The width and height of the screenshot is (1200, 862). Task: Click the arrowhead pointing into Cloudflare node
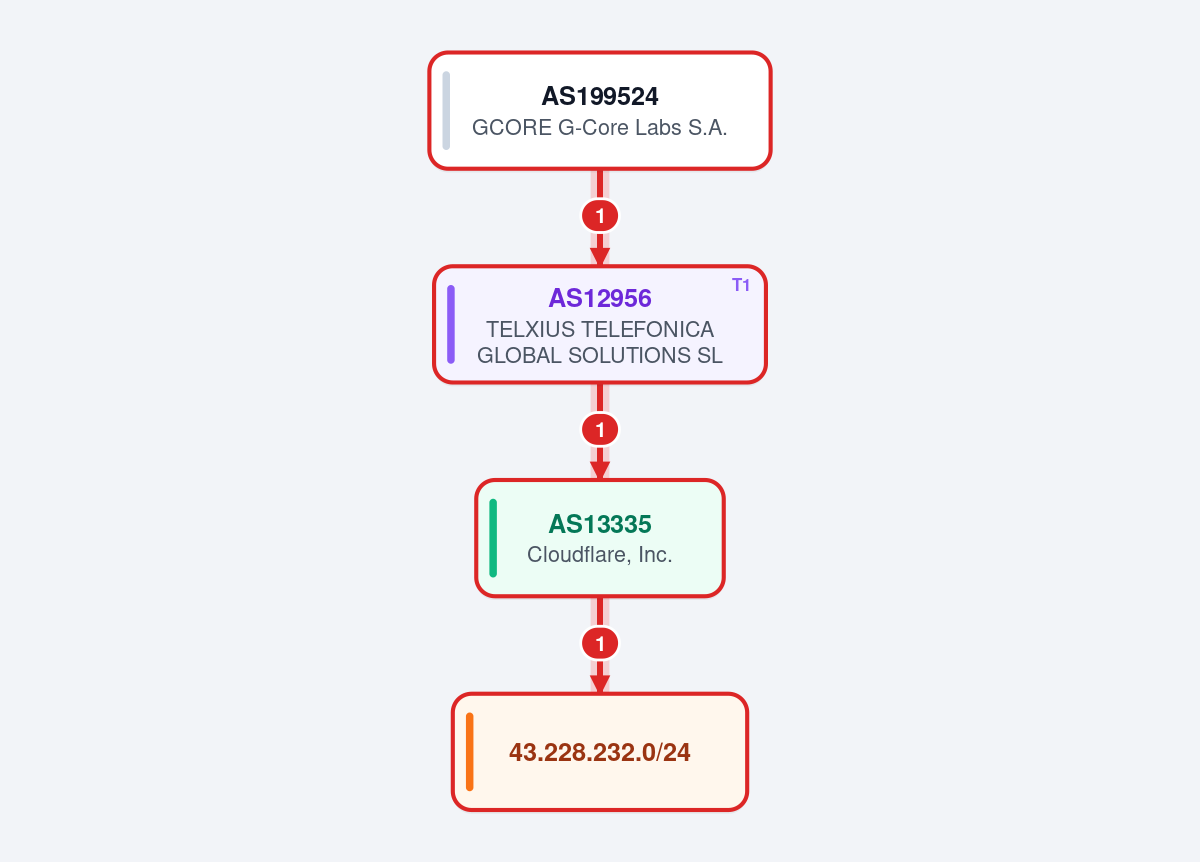(x=600, y=471)
